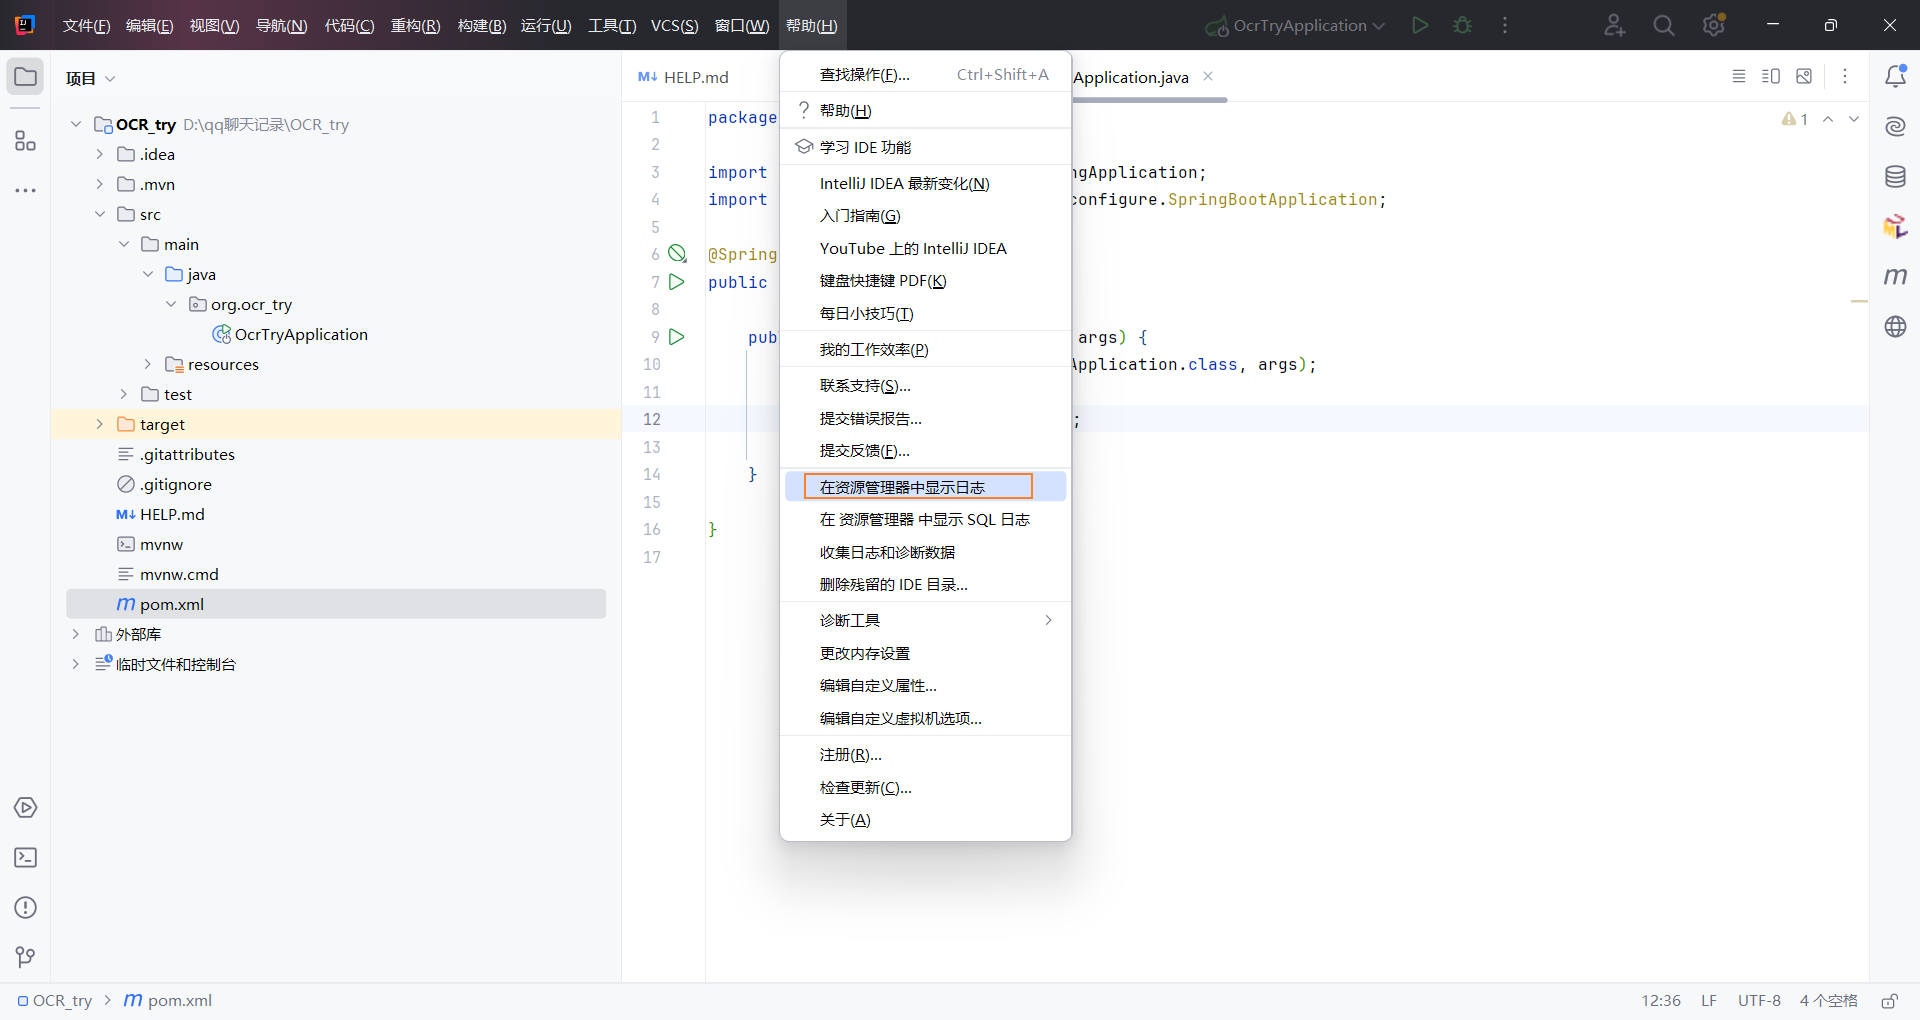Open the Terminal tool window
This screenshot has height=1020, width=1920.
pyautogui.click(x=25, y=858)
